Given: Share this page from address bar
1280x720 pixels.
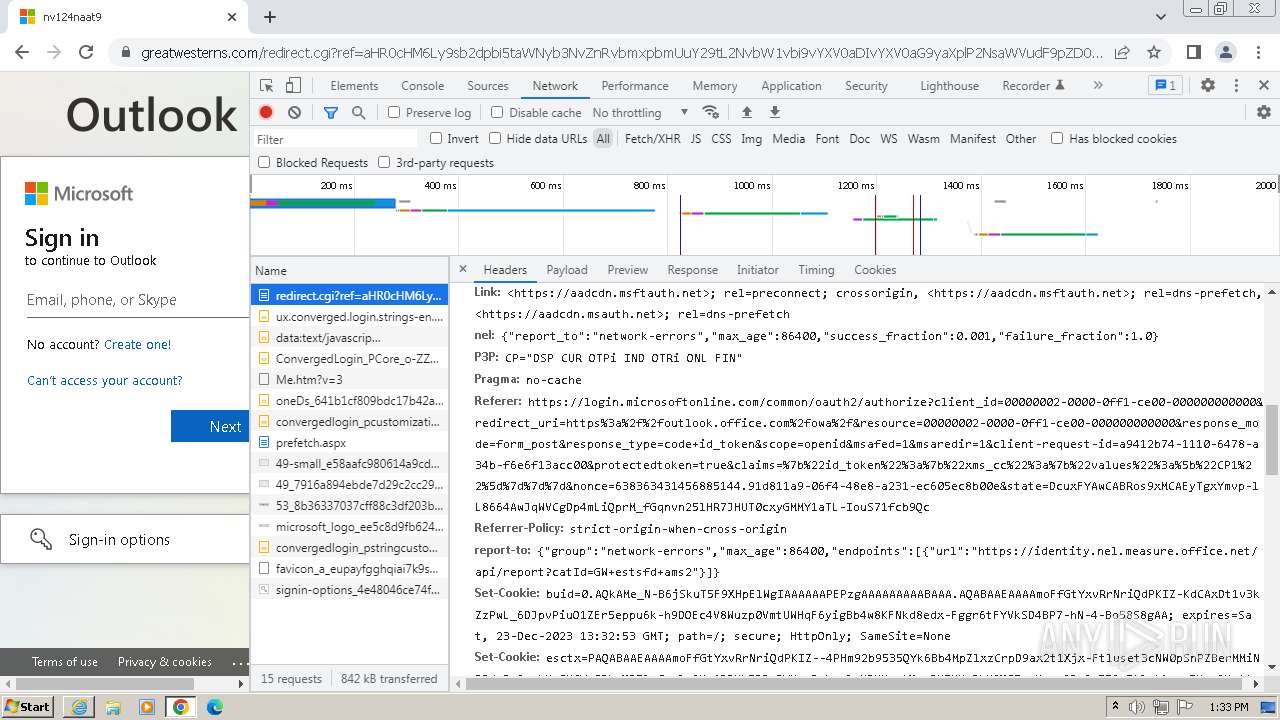Looking at the screenshot, I should pos(1122,52).
